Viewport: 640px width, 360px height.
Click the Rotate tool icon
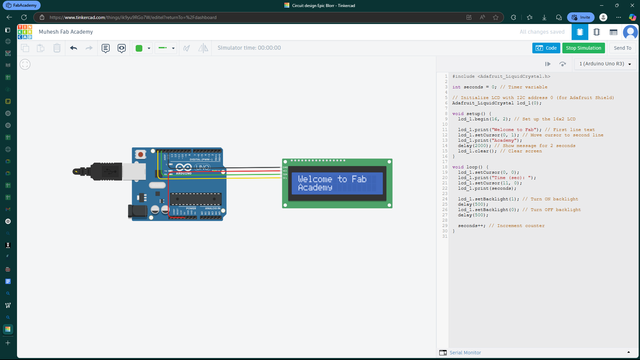187,48
